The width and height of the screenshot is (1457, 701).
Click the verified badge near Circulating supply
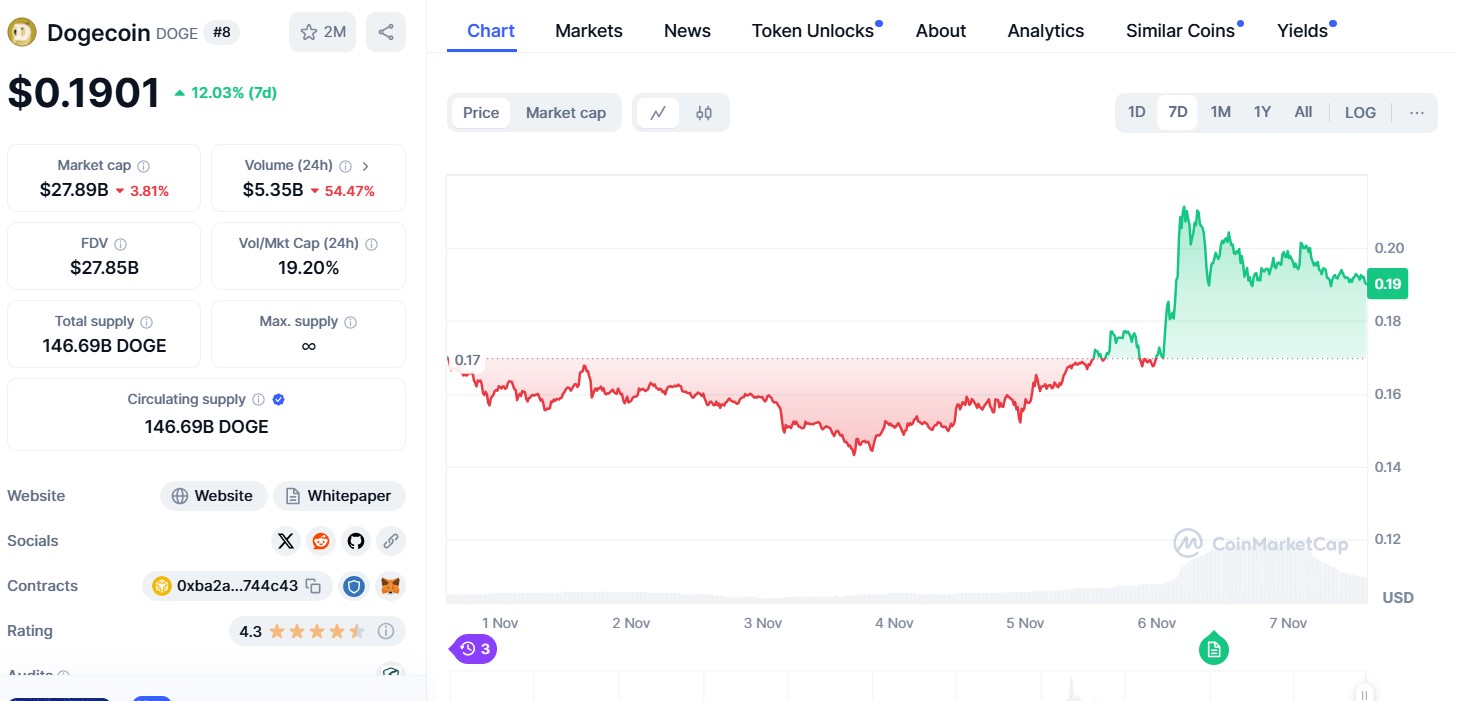click(x=279, y=400)
